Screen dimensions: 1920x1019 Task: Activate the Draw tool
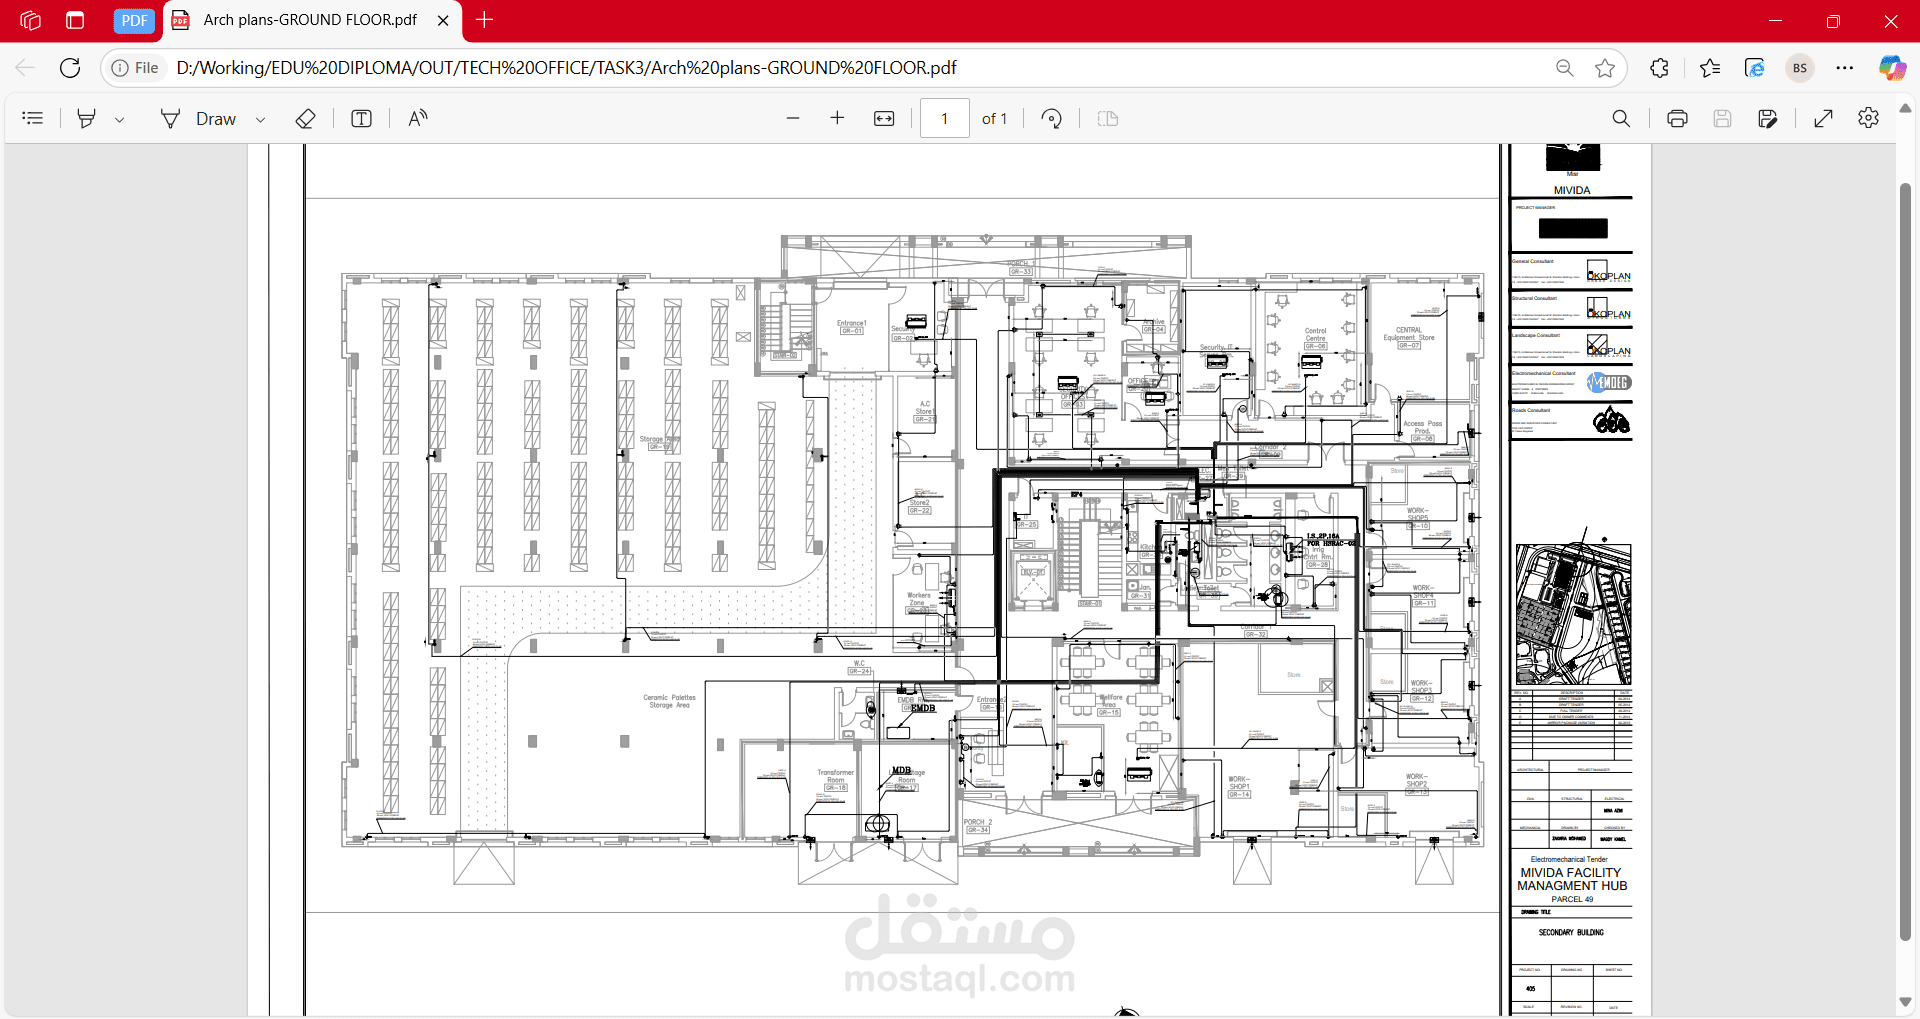pos(199,118)
